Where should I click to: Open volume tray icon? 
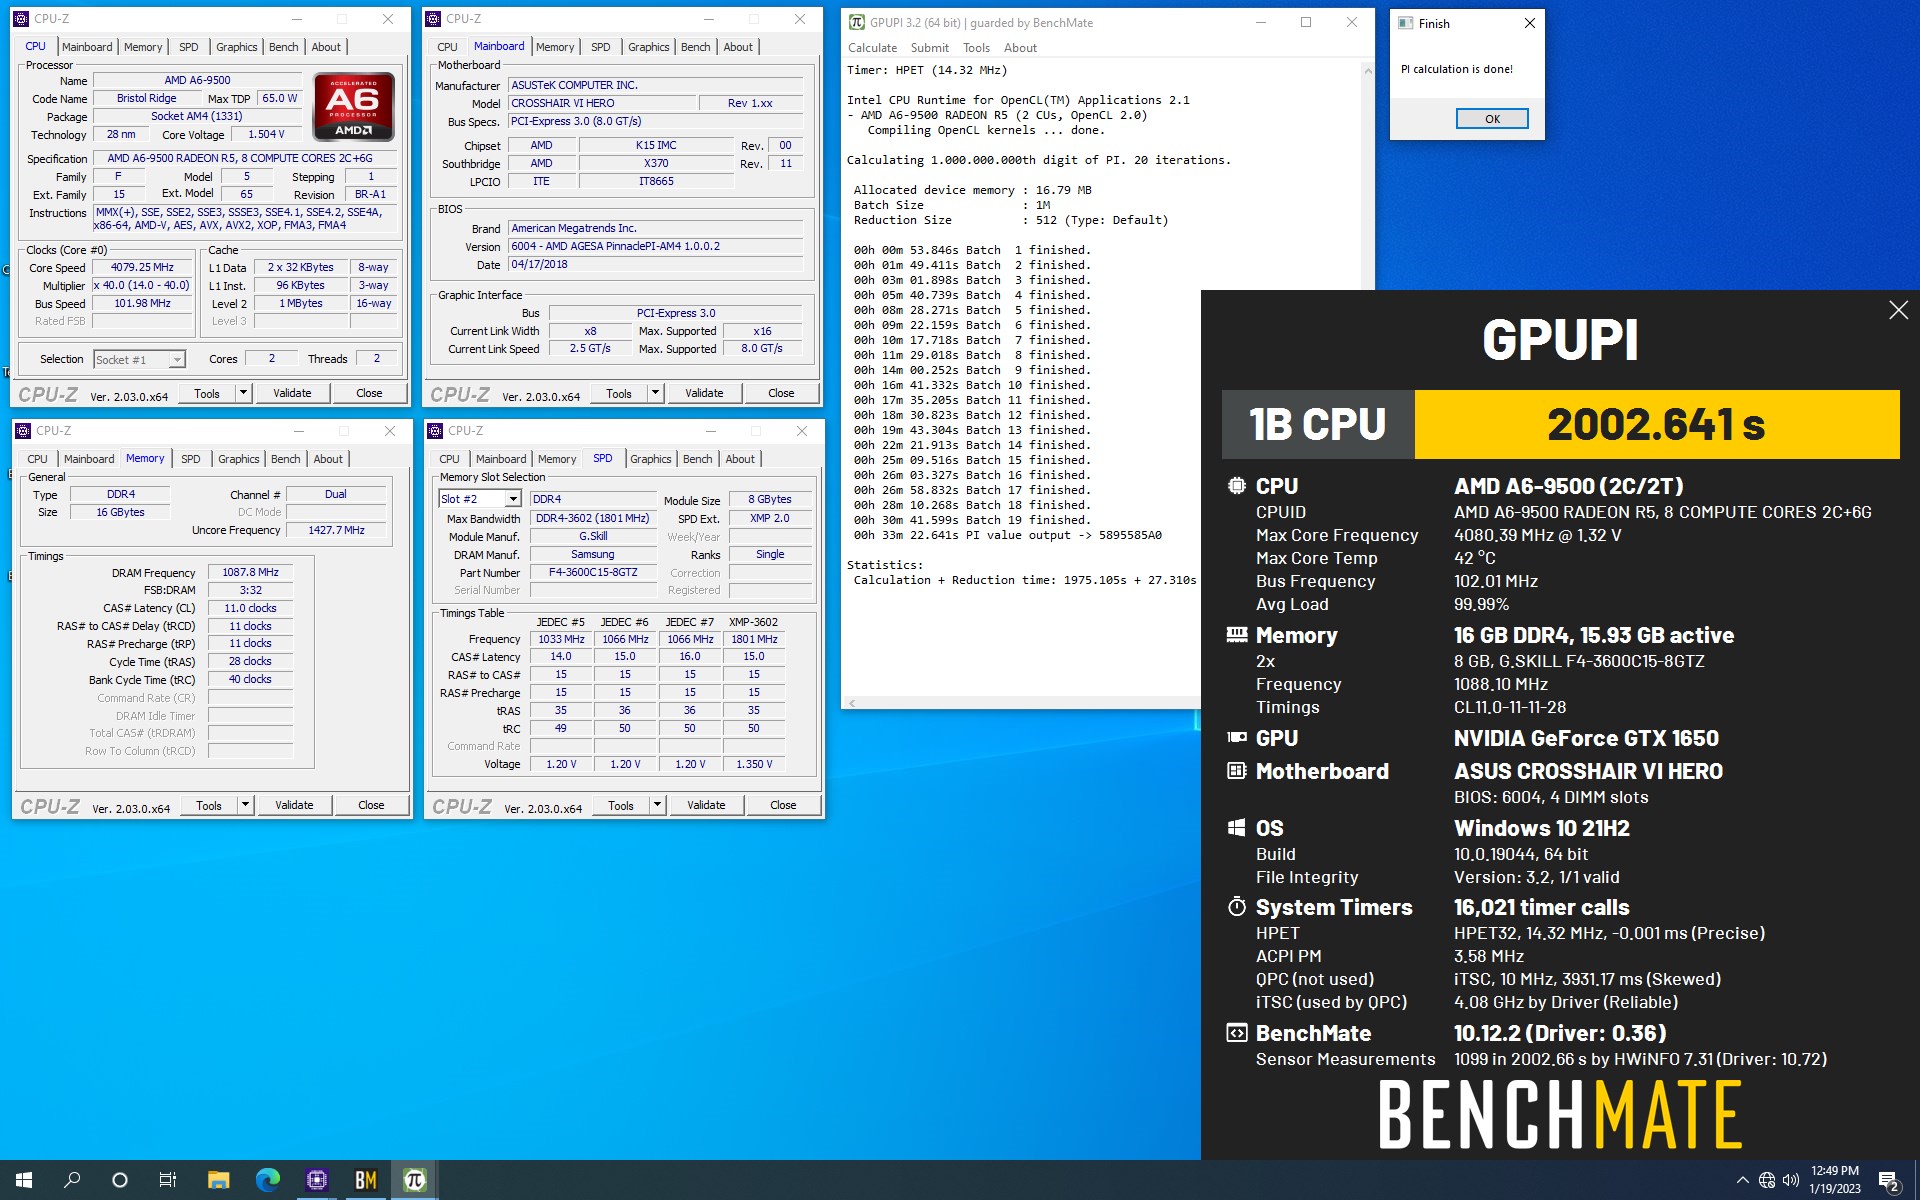tap(1791, 1180)
